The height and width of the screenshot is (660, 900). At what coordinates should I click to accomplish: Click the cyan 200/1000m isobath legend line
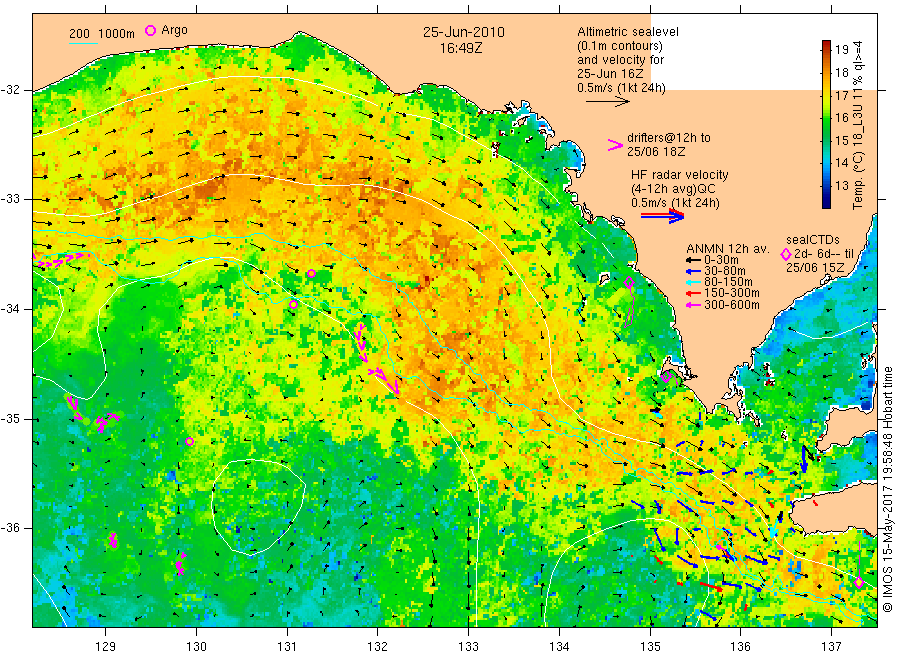point(84,42)
